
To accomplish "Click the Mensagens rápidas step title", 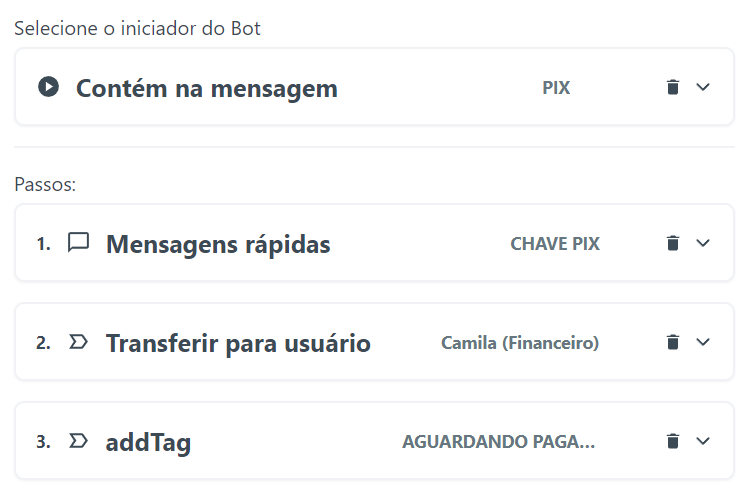I will pos(218,244).
